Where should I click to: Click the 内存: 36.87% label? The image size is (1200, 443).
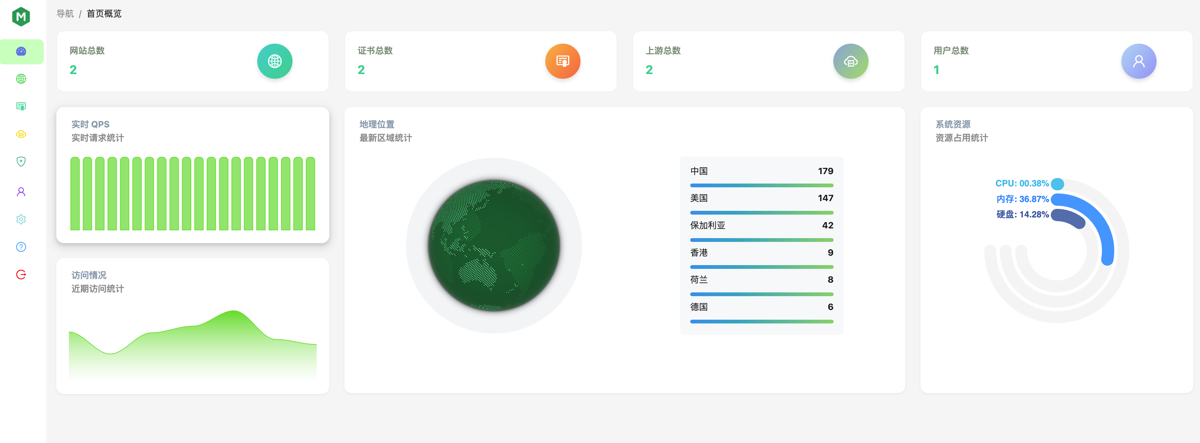point(1022,199)
